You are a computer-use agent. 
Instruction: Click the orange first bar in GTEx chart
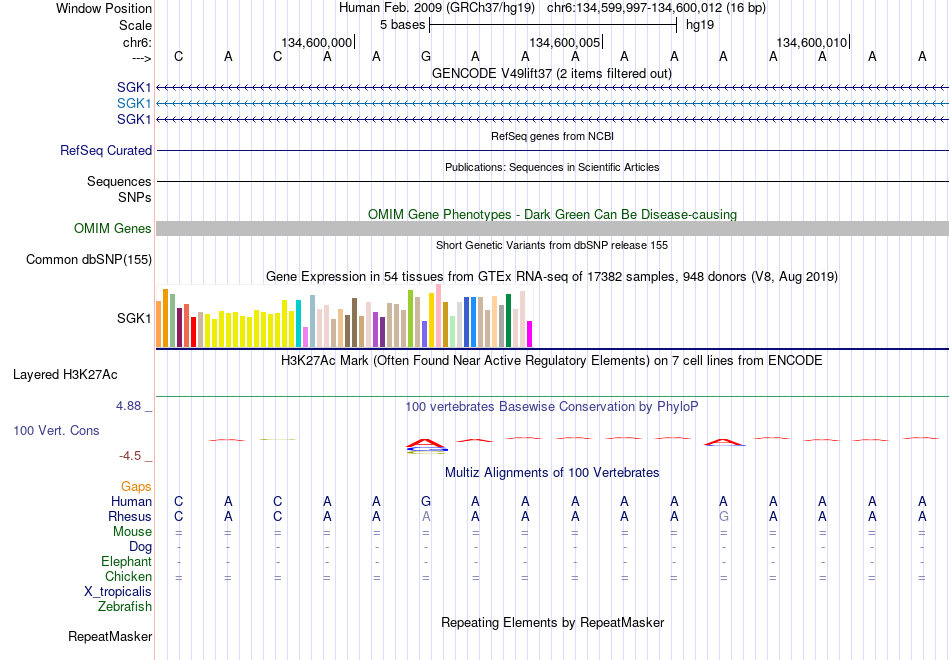(159, 324)
